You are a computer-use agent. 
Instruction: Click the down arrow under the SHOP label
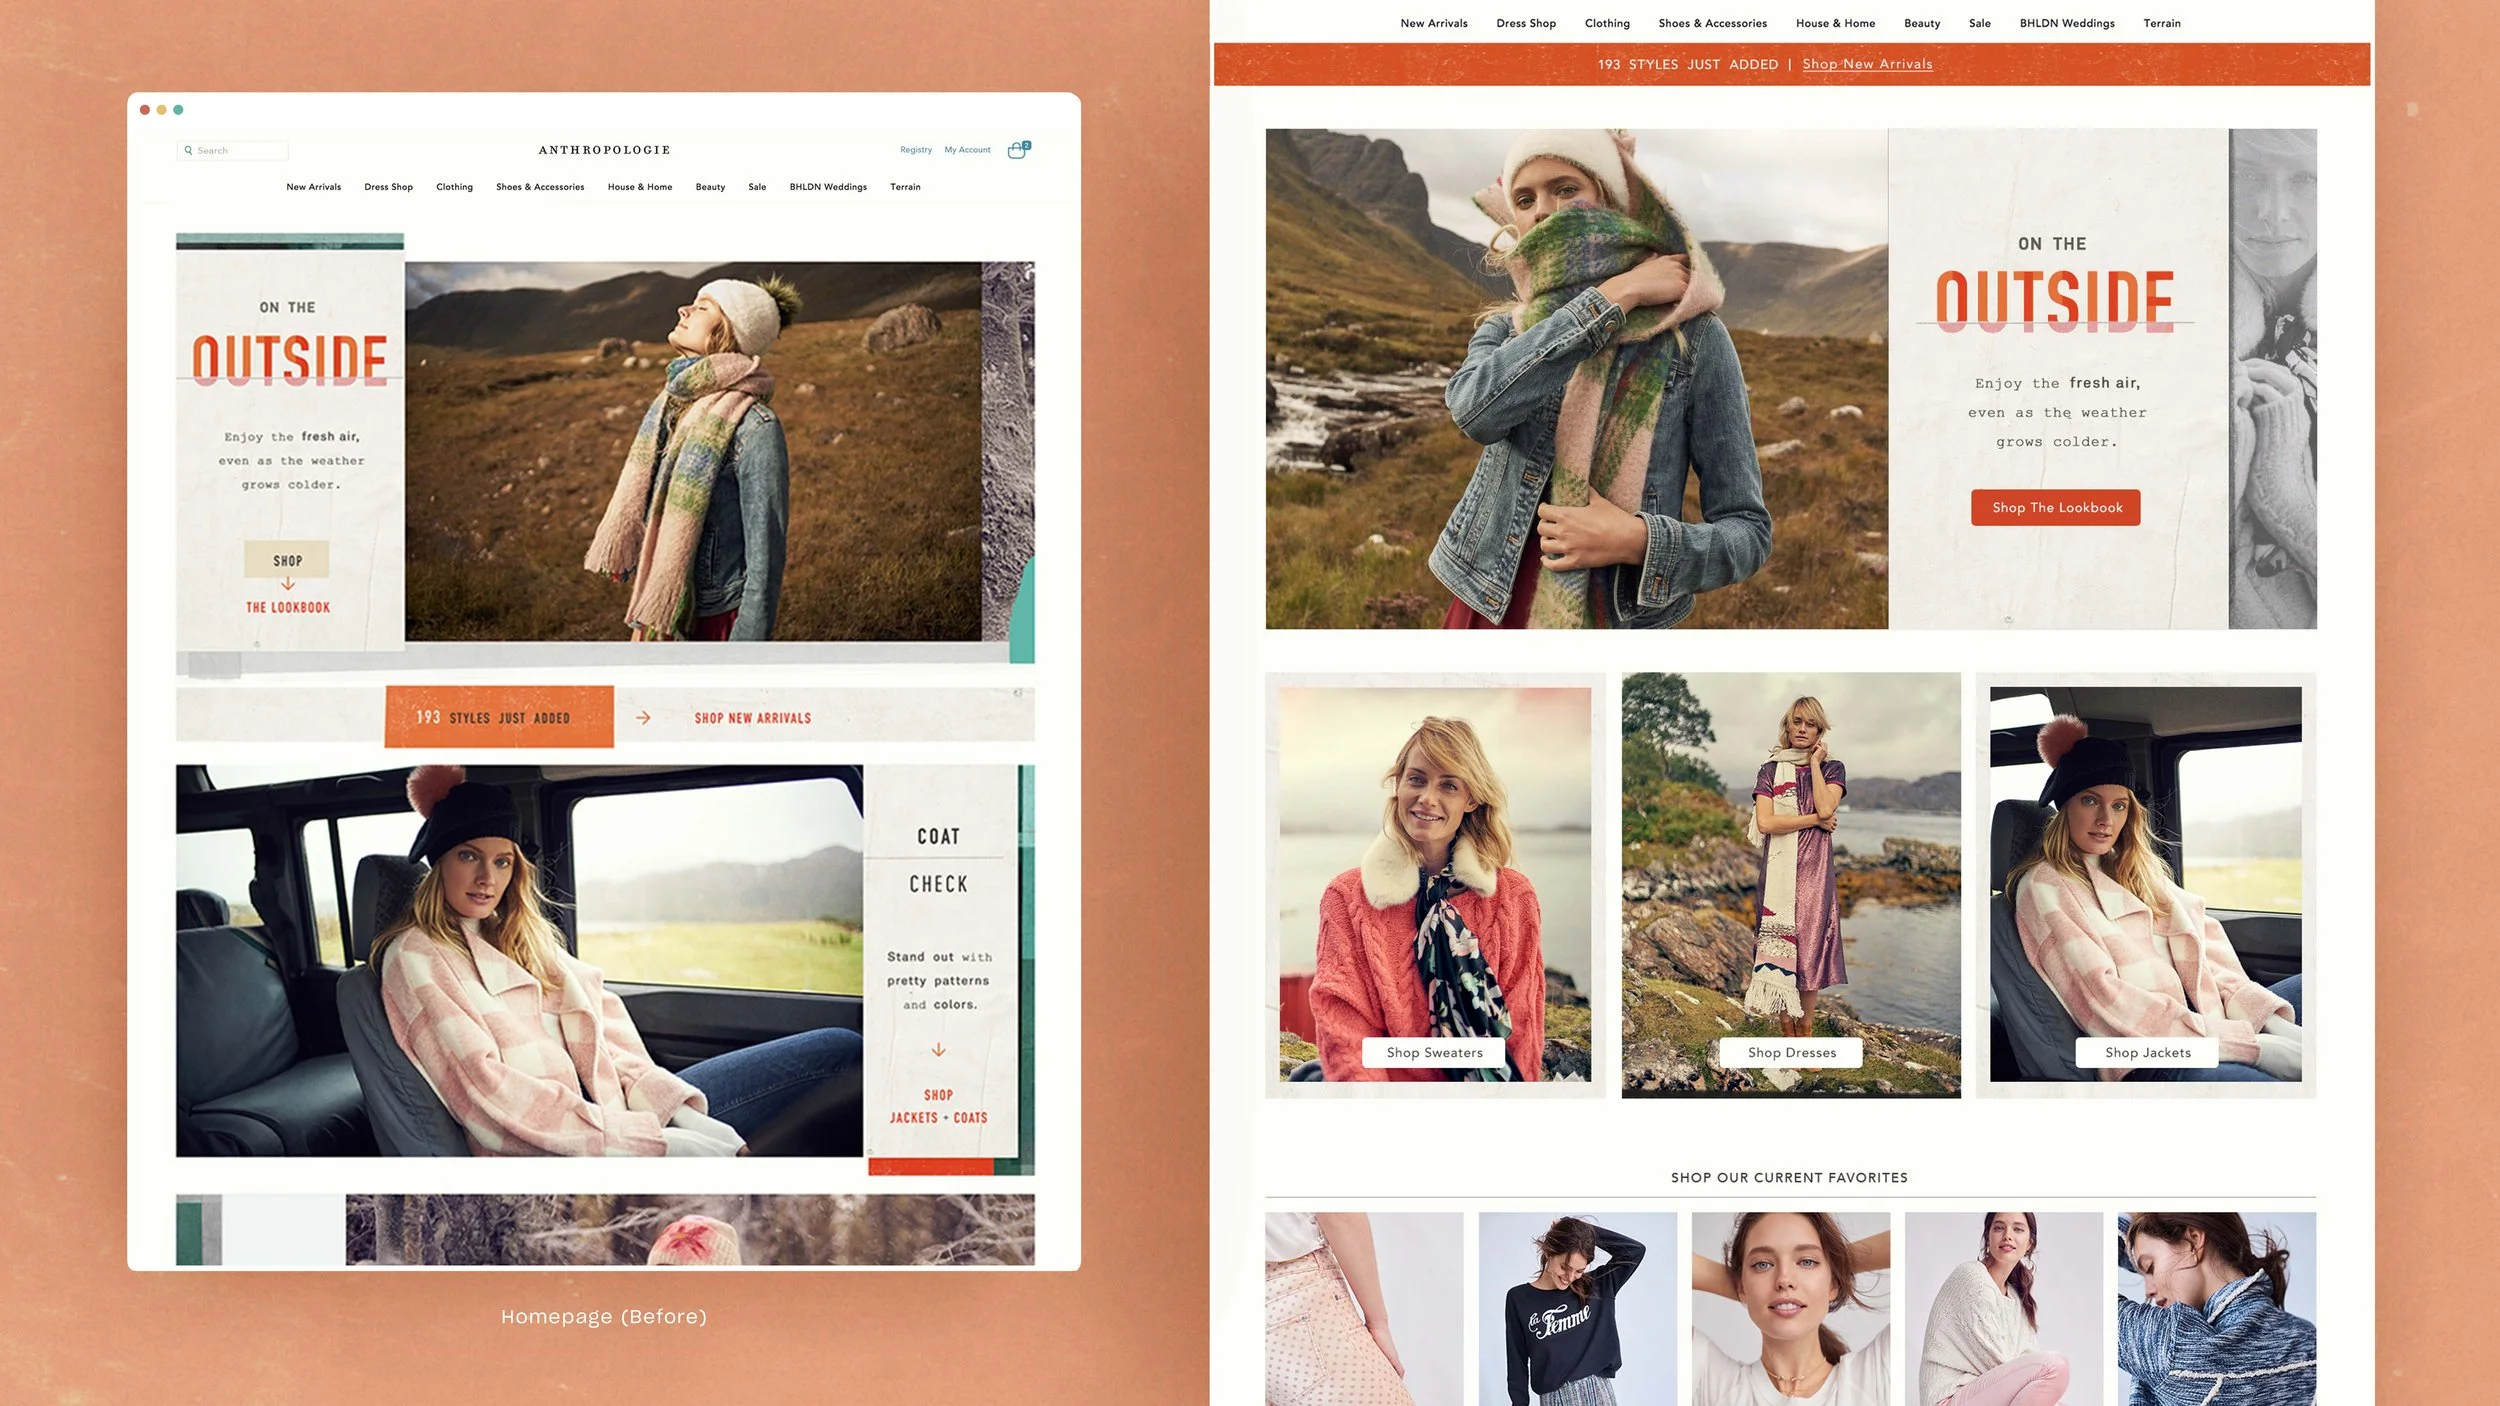[x=288, y=584]
